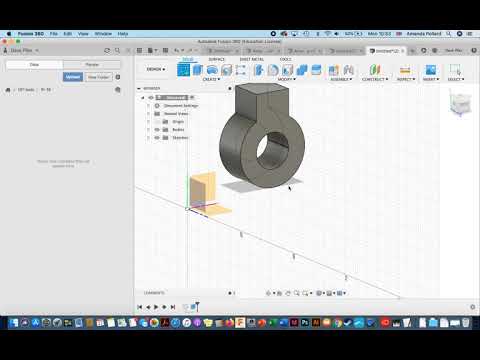
Task: Select the Combine tool
Action: 302,70
